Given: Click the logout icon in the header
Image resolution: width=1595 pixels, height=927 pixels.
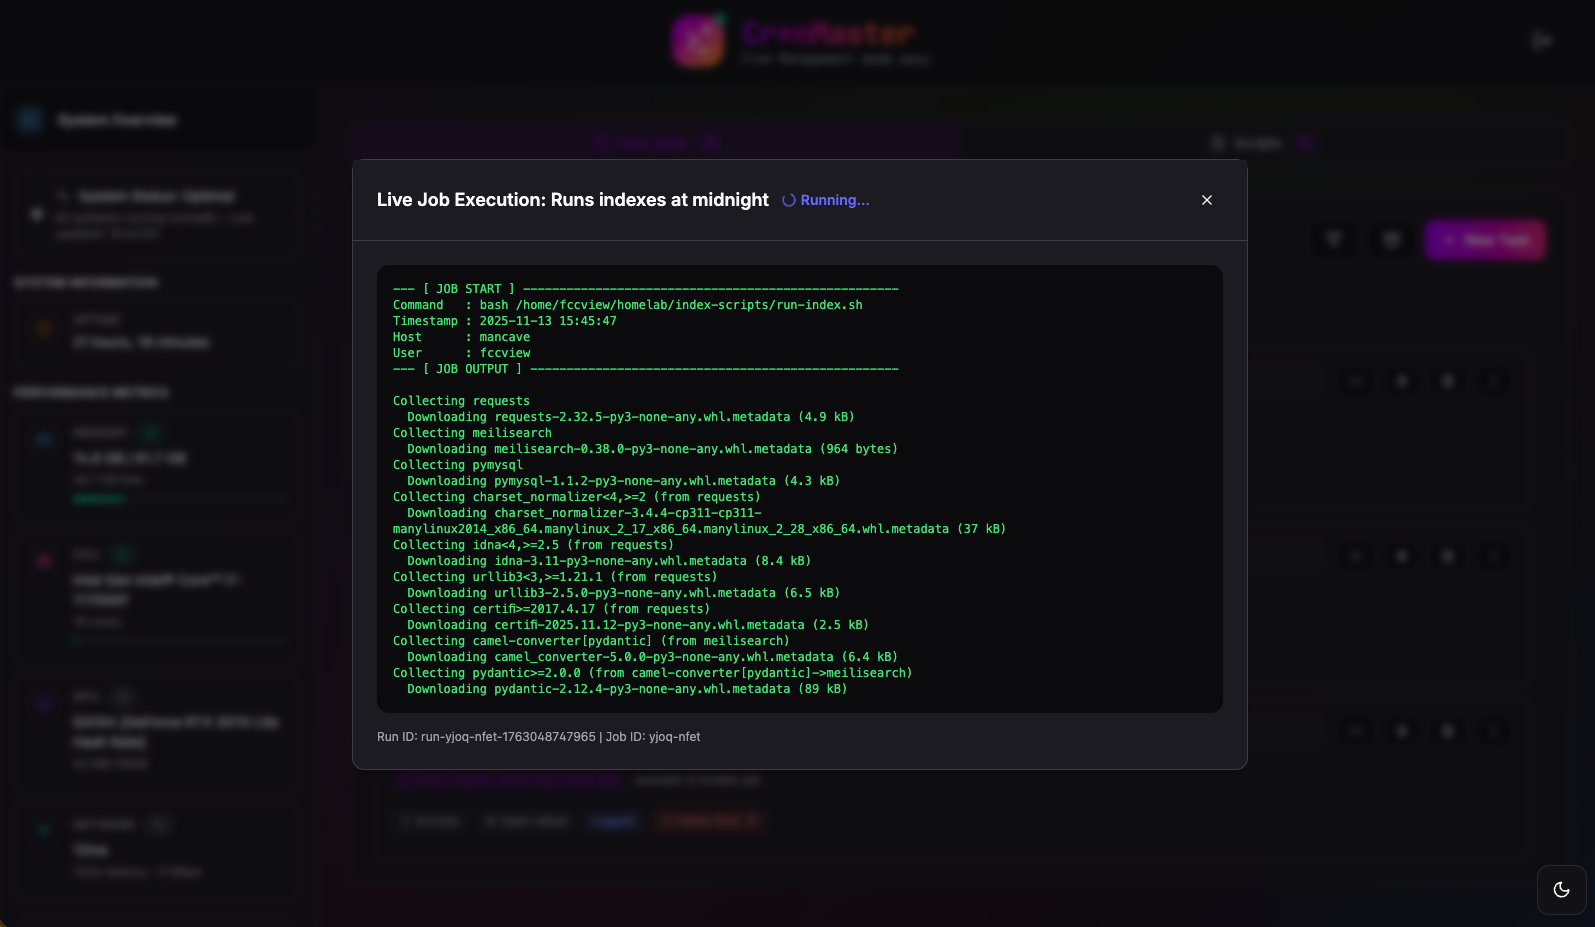Looking at the screenshot, I should pos(1541,41).
